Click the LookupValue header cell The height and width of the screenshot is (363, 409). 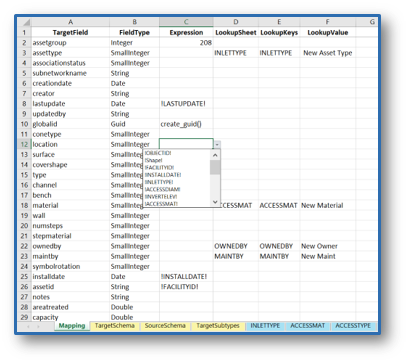click(x=328, y=33)
